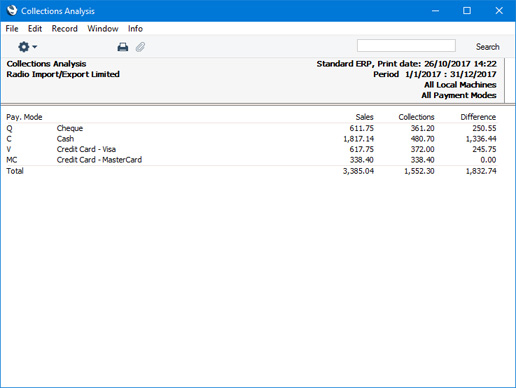516x388 pixels.
Task: Open the Window menu
Action: (103, 29)
